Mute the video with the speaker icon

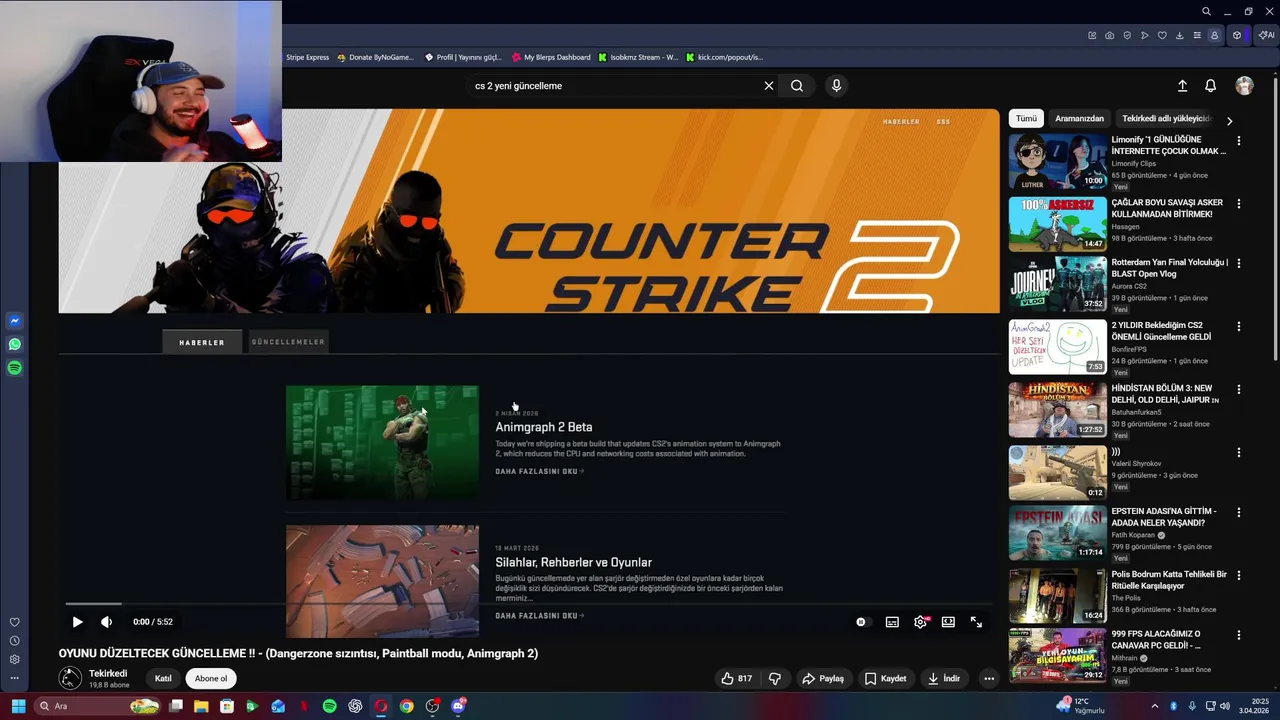106,622
